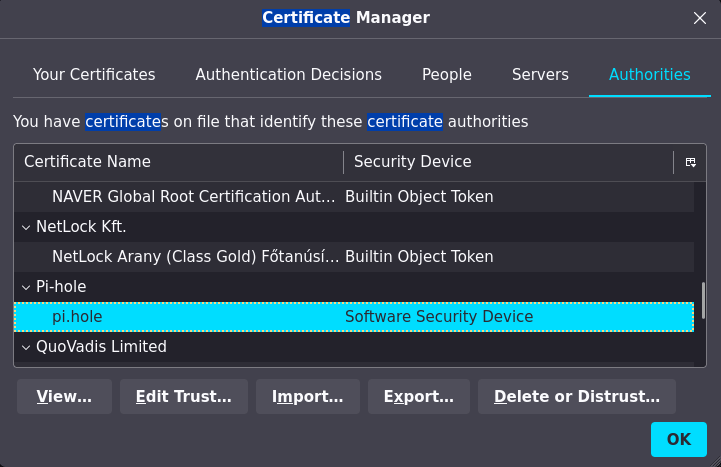The width and height of the screenshot is (721, 467).
Task: Click the View... button
Action: click(x=64, y=396)
